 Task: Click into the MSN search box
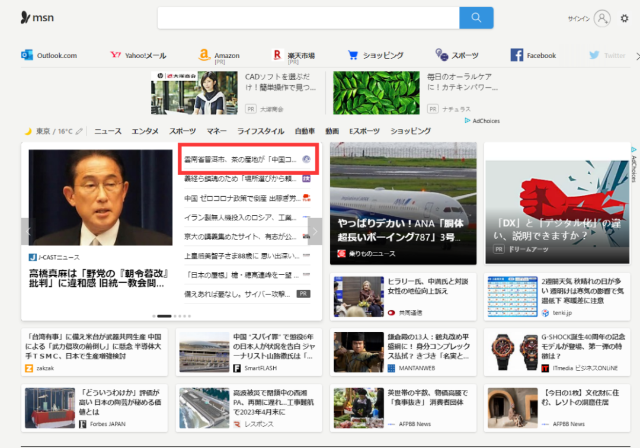pyautogui.click(x=308, y=17)
